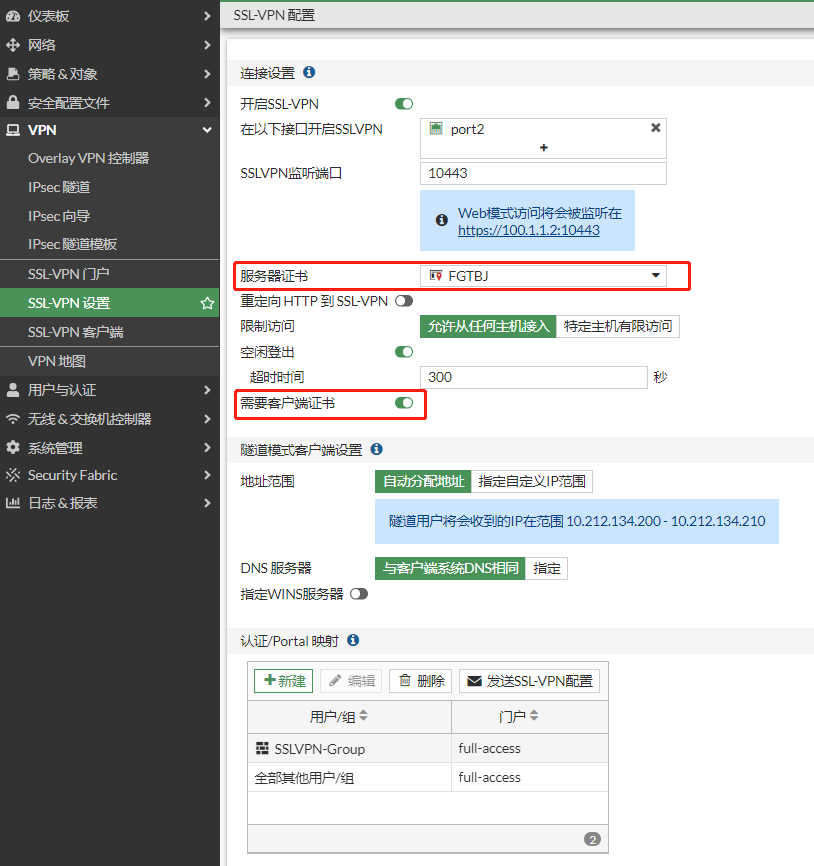Click the VPN laptop icon
The height and width of the screenshot is (866, 814).
pyautogui.click(x=13, y=130)
